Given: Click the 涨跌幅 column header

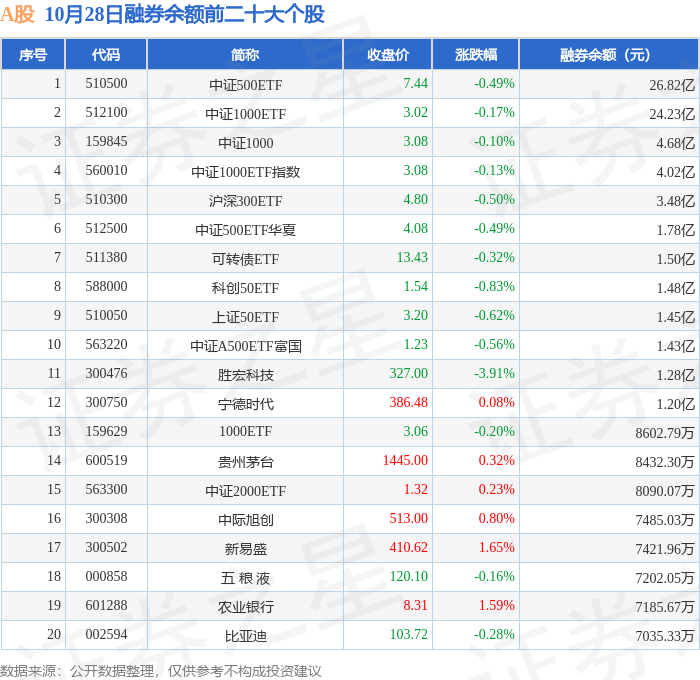Looking at the screenshot, I should (x=475, y=54).
